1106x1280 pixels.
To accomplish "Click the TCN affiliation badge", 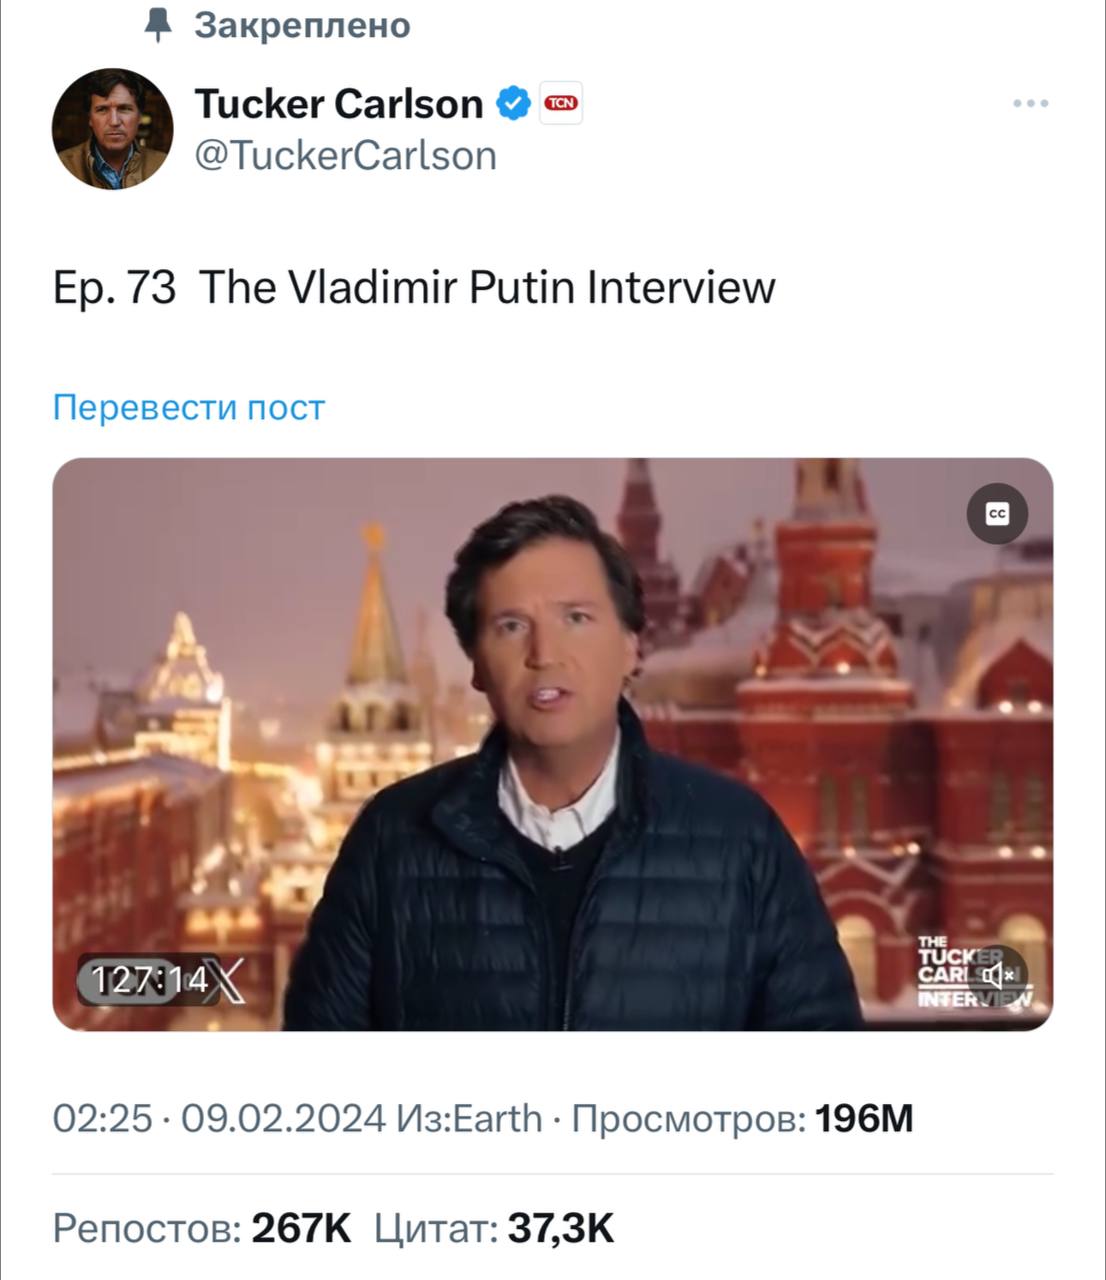I will [x=561, y=103].
